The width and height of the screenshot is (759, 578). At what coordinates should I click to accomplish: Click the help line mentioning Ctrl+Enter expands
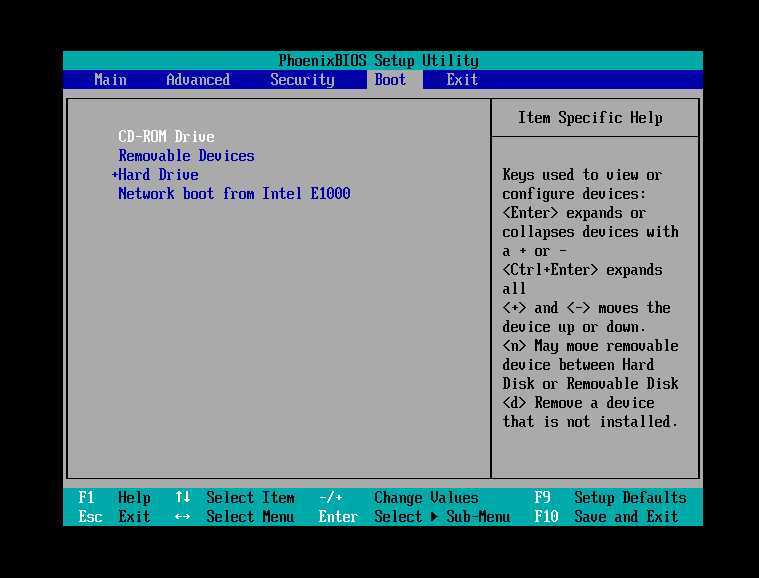tap(582, 270)
